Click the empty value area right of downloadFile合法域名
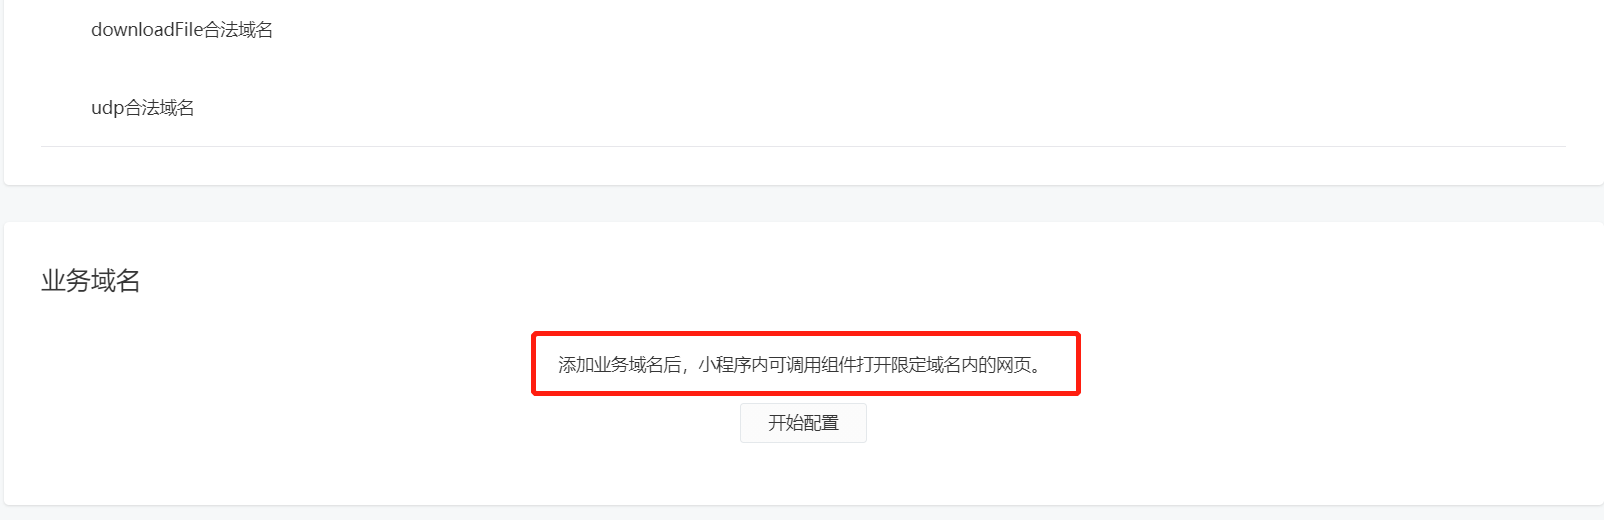This screenshot has height=520, width=1604. (x=900, y=30)
